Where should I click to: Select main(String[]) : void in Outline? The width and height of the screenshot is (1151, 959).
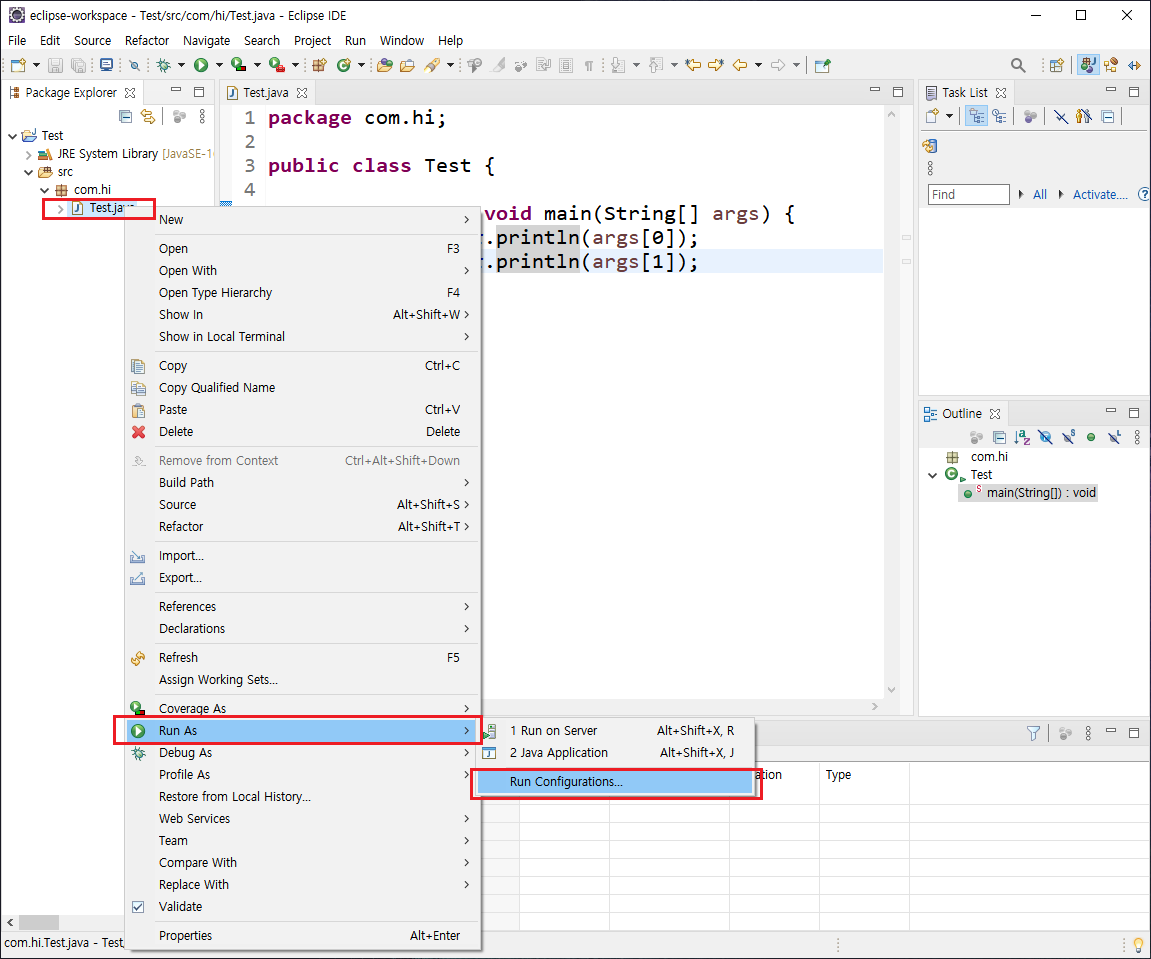(1030, 493)
